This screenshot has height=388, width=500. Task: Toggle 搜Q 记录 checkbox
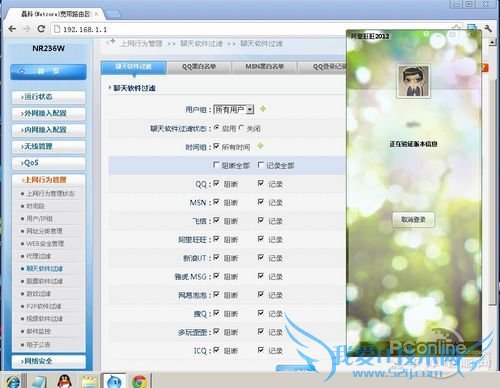[261, 313]
